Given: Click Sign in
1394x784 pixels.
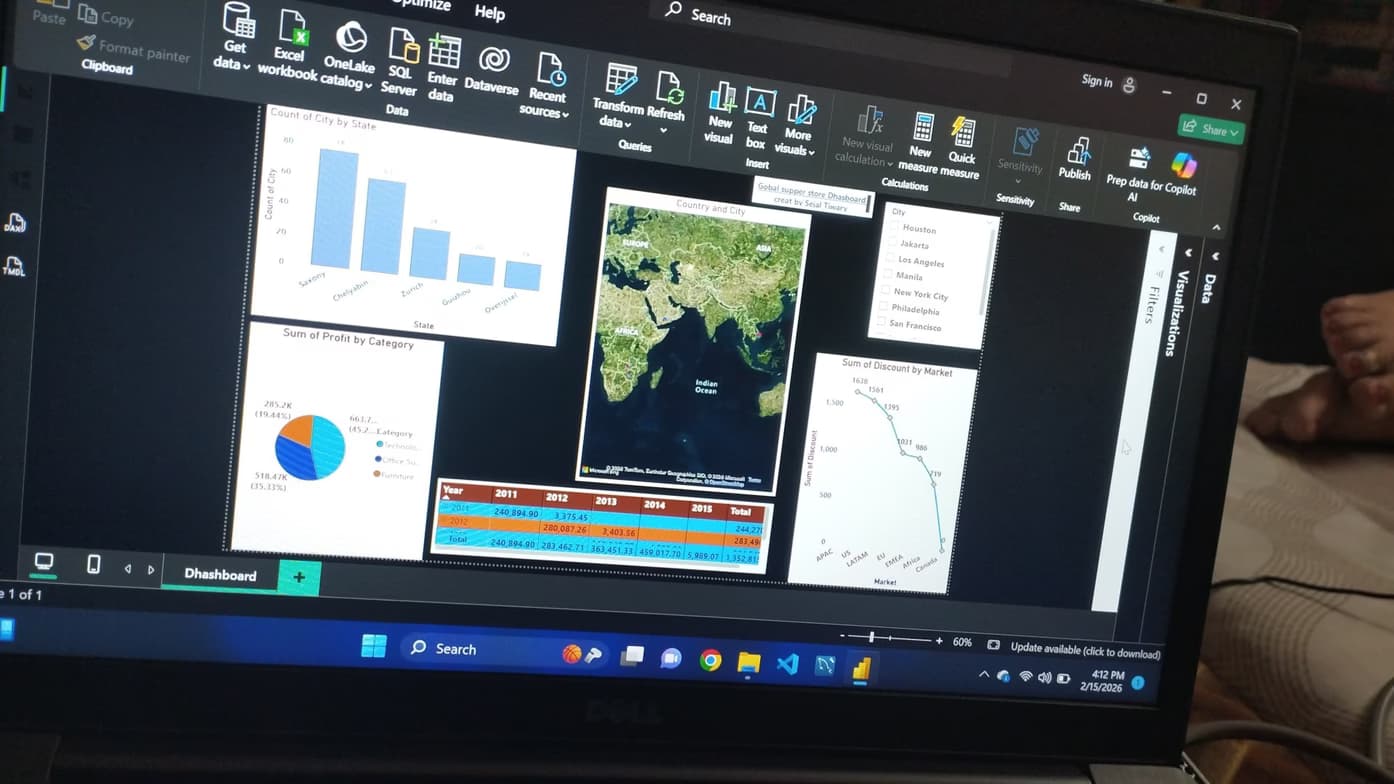Looking at the screenshot, I should coord(1097,82).
